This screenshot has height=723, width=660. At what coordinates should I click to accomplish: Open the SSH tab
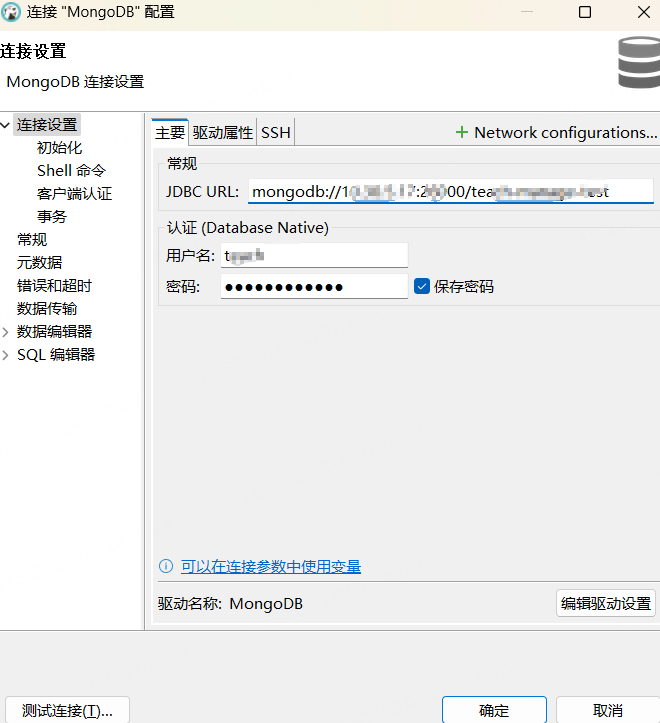276,133
